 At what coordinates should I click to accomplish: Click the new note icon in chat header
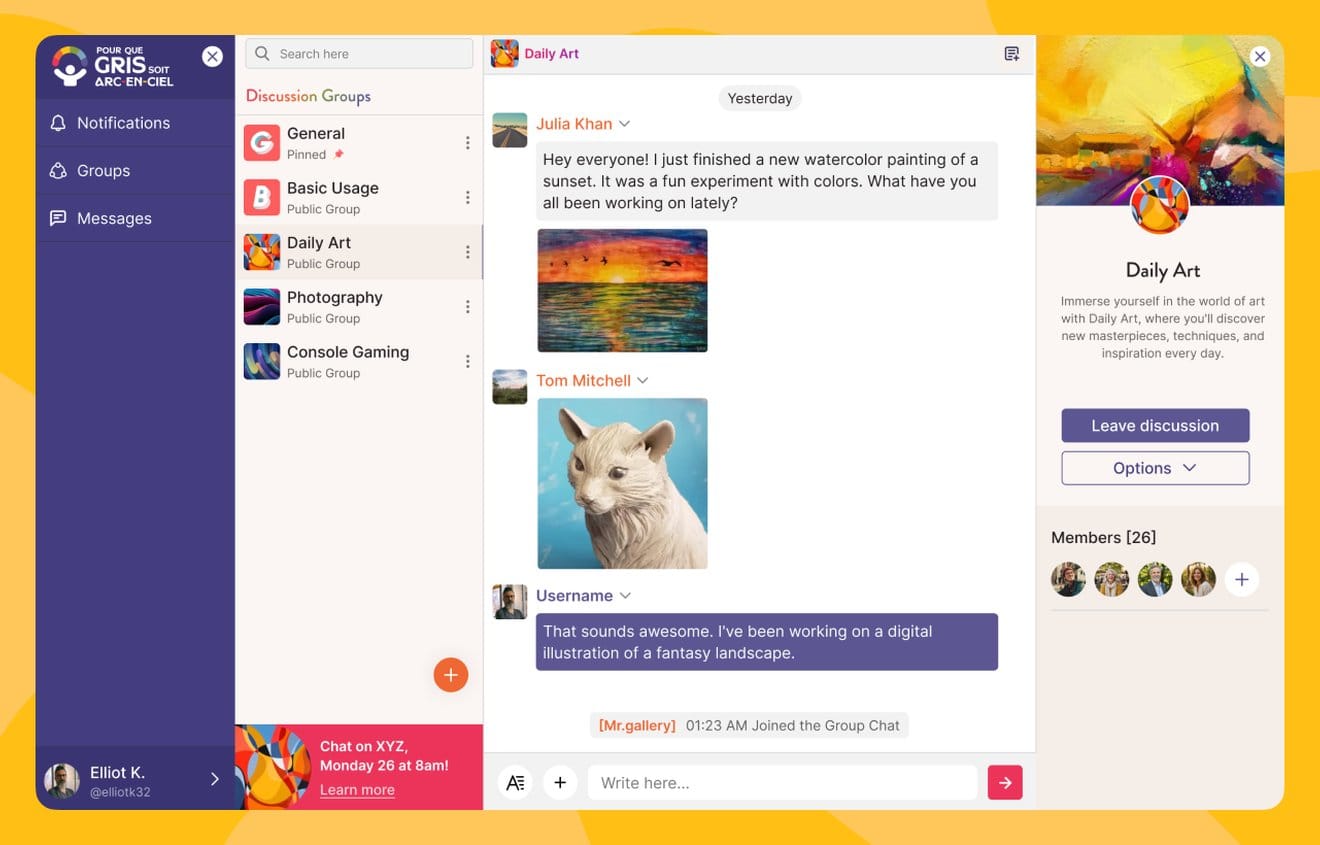point(1012,54)
